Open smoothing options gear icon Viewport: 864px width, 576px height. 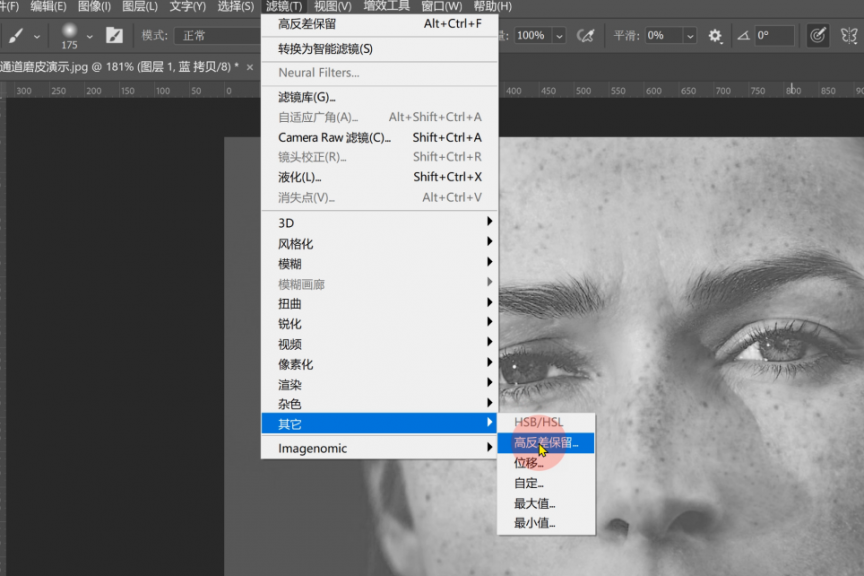click(x=715, y=35)
